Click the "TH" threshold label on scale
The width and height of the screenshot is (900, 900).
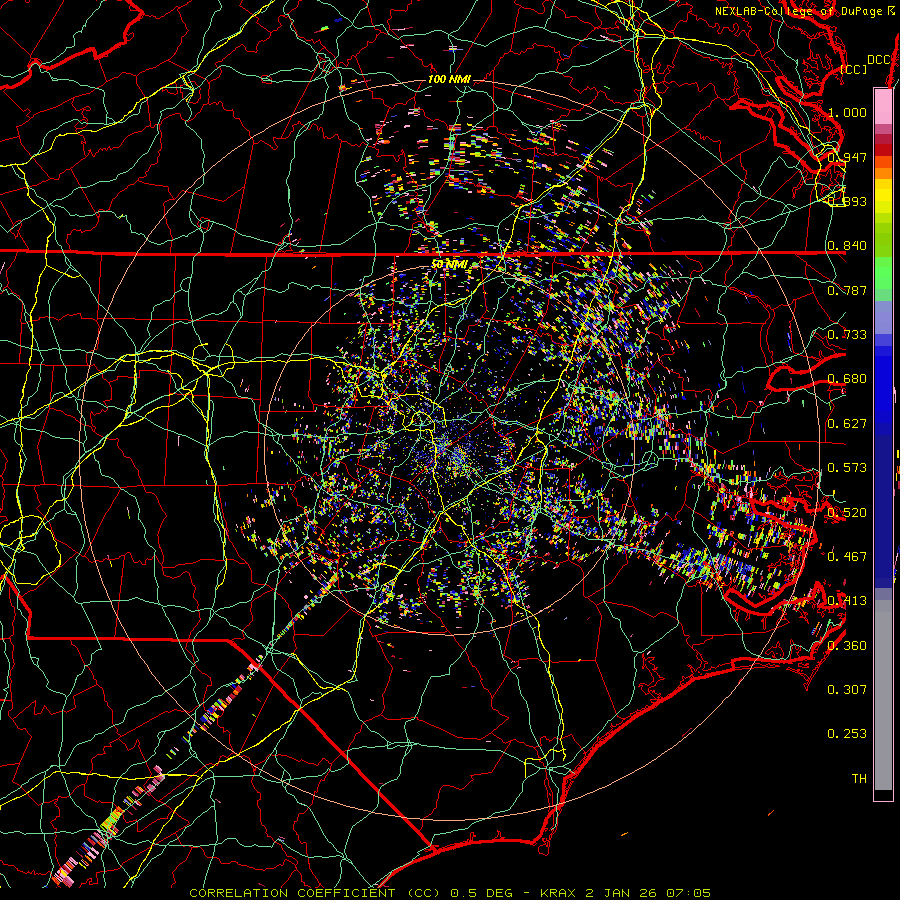(859, 778)
